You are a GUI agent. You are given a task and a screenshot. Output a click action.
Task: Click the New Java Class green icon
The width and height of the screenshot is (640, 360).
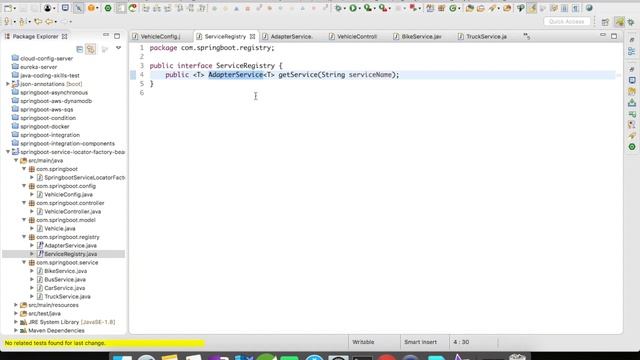(453, 8)
